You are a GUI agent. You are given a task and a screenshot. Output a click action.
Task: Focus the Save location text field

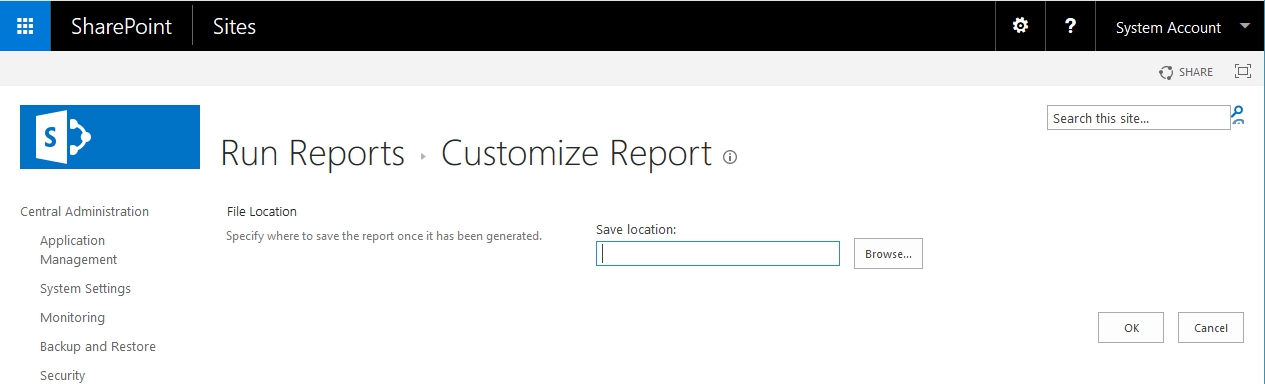[718, 254]
